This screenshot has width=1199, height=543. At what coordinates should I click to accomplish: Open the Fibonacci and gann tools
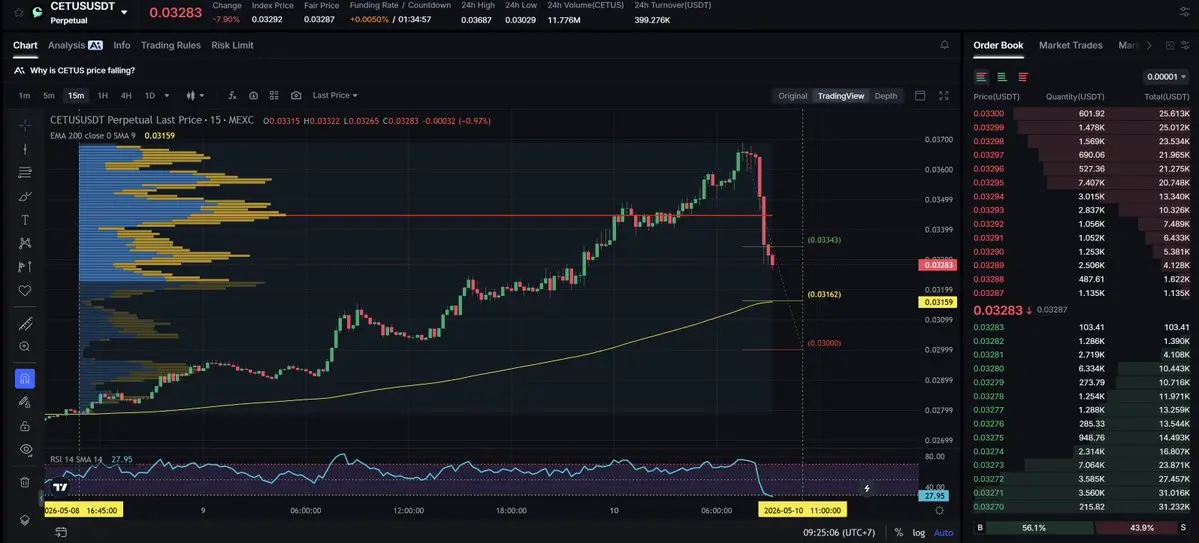click(24, 172)
